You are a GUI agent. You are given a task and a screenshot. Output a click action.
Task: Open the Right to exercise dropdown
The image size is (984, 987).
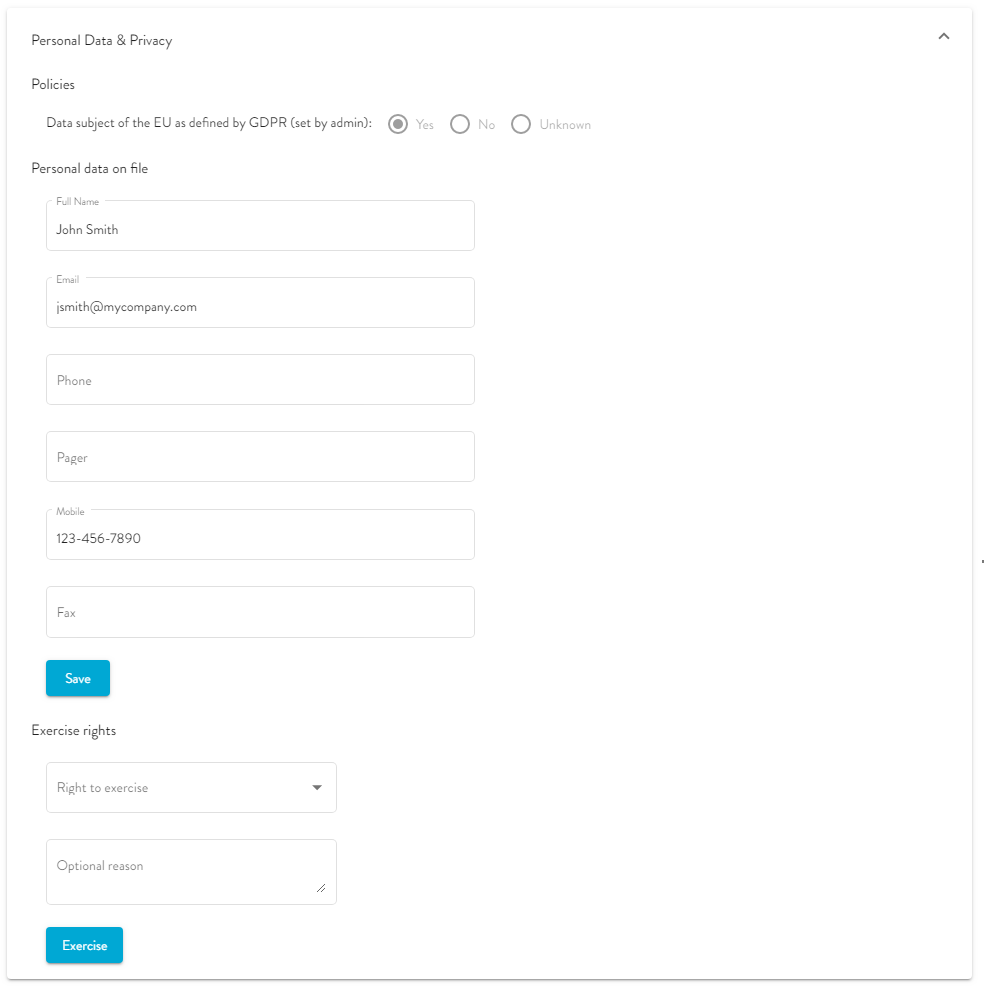180,788
